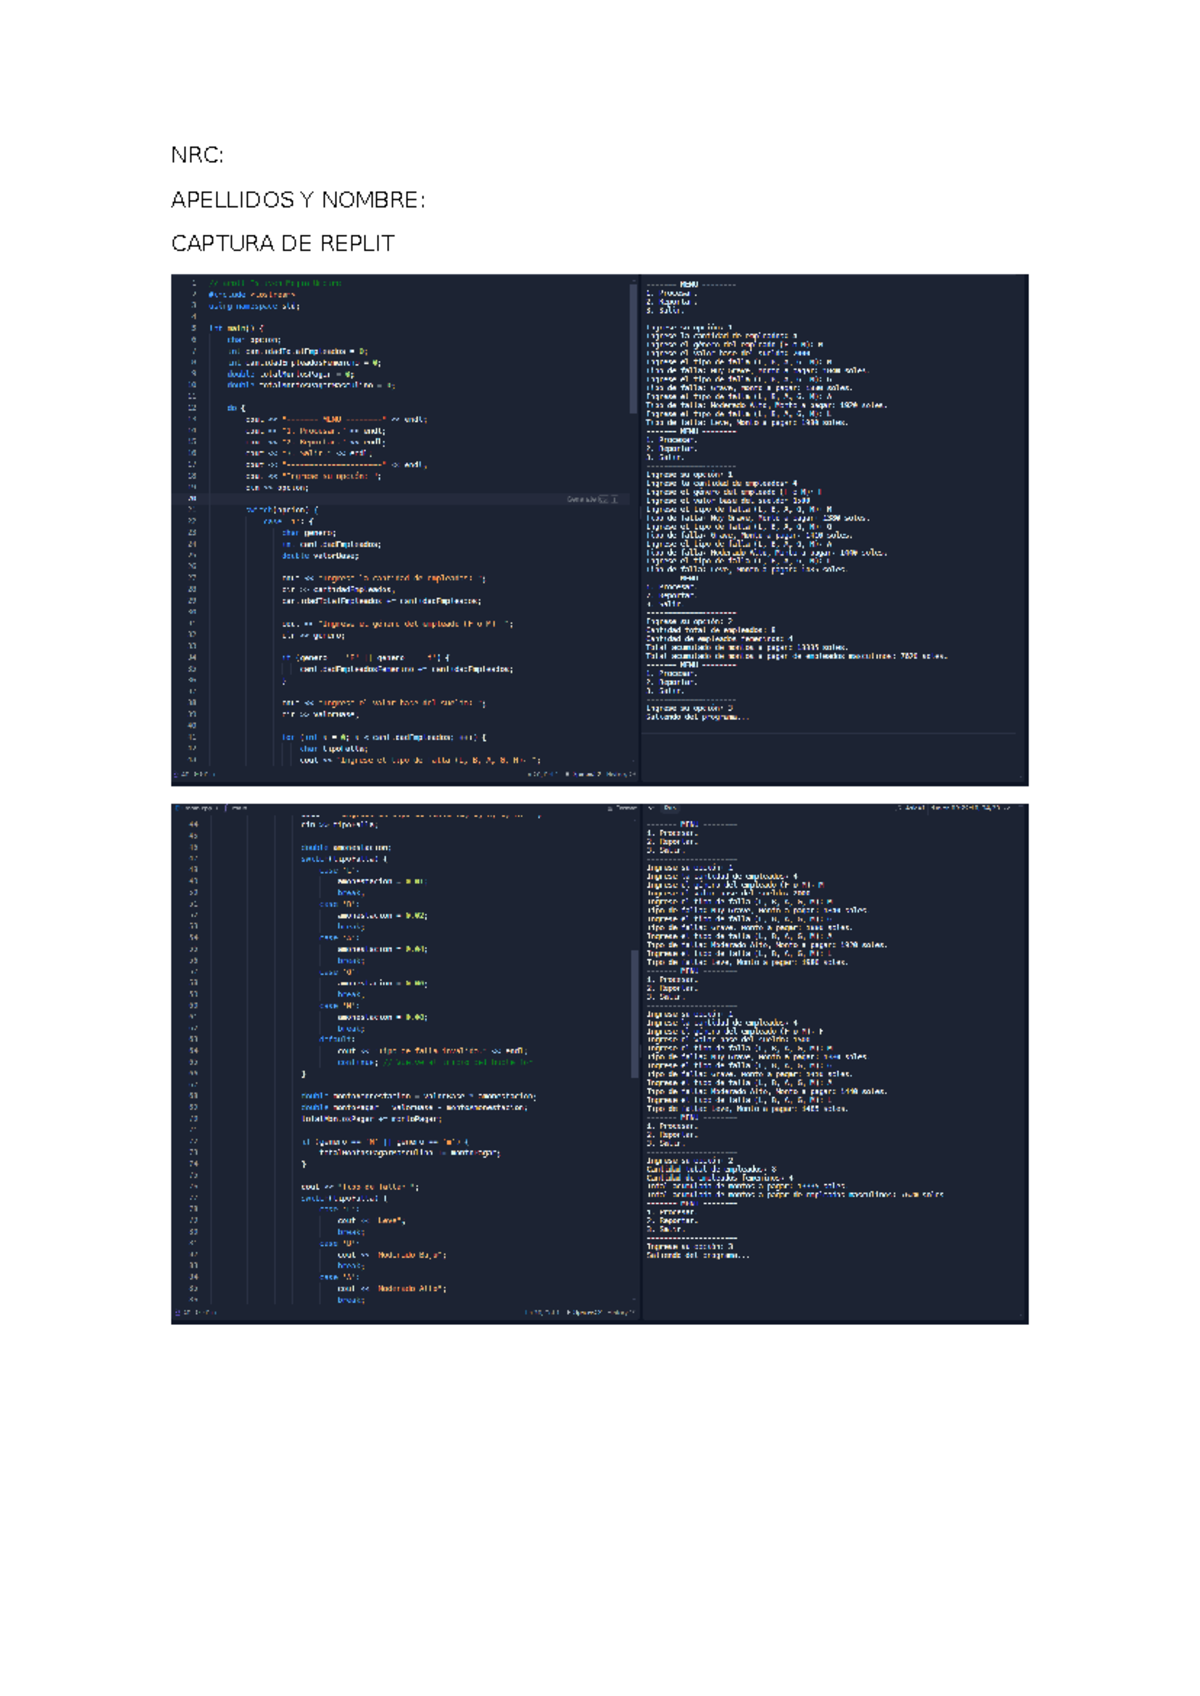Click the Generate Ctrl I hint on line 20
The width and height of the screenshot is (1200, 1696).
592,499
